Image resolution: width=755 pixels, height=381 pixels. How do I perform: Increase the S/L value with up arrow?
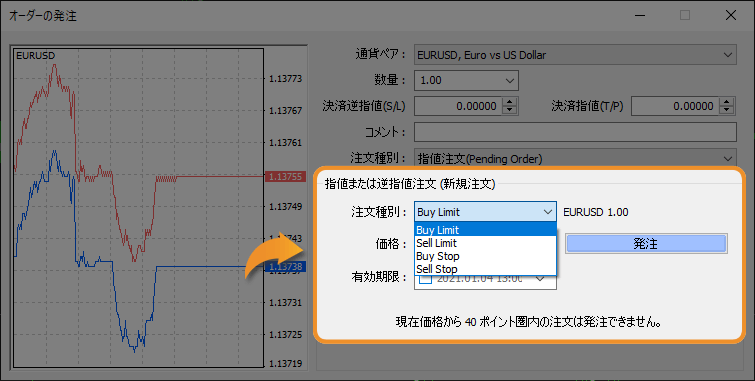pyautogui.click(x=510, y=102)
